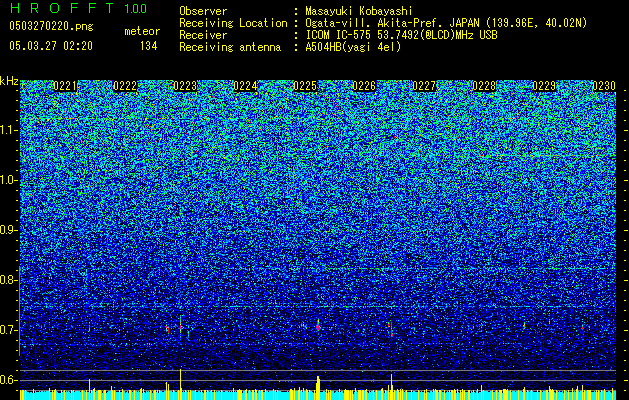
Task: Click the 0224 time marker
Action: pos(245,86)
